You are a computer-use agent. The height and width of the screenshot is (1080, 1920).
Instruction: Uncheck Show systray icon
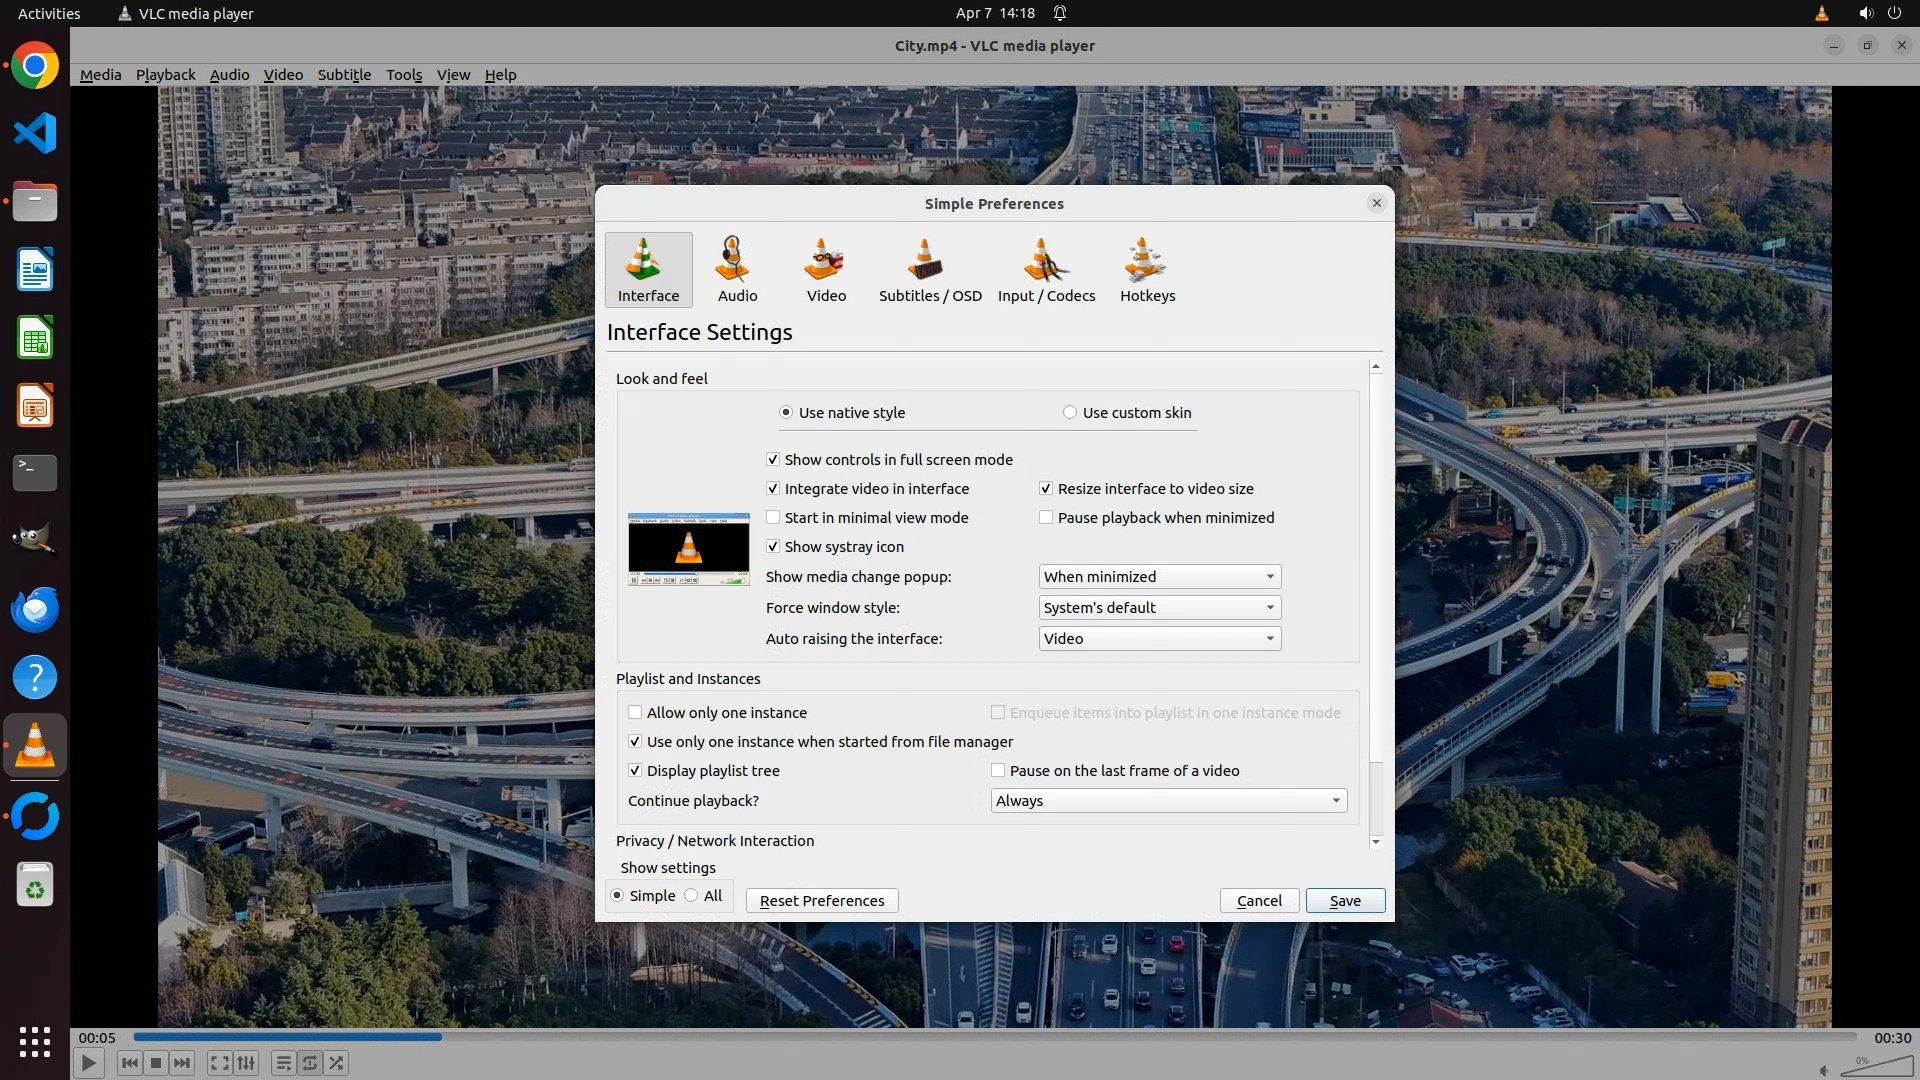pos(773,547)
